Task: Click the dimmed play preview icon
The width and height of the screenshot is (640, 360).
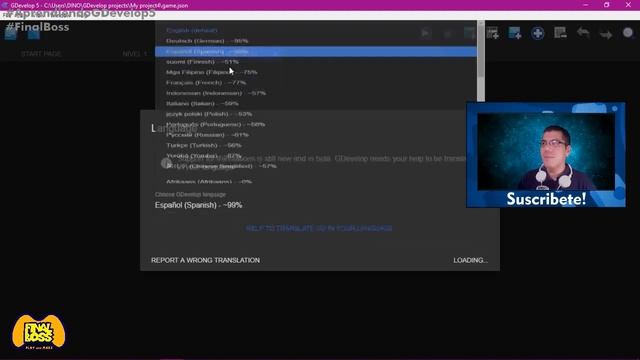Action: pyautogui.click(x=425, y=33)
